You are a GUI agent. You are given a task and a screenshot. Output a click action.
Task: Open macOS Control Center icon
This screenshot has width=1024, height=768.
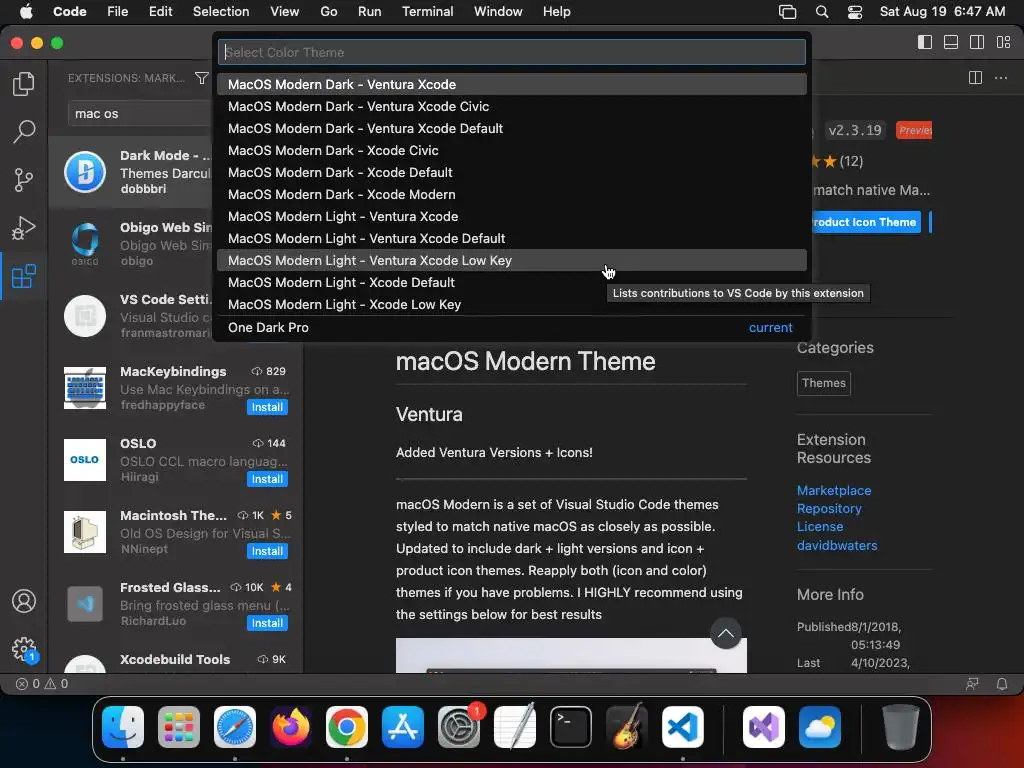(855, 12)
